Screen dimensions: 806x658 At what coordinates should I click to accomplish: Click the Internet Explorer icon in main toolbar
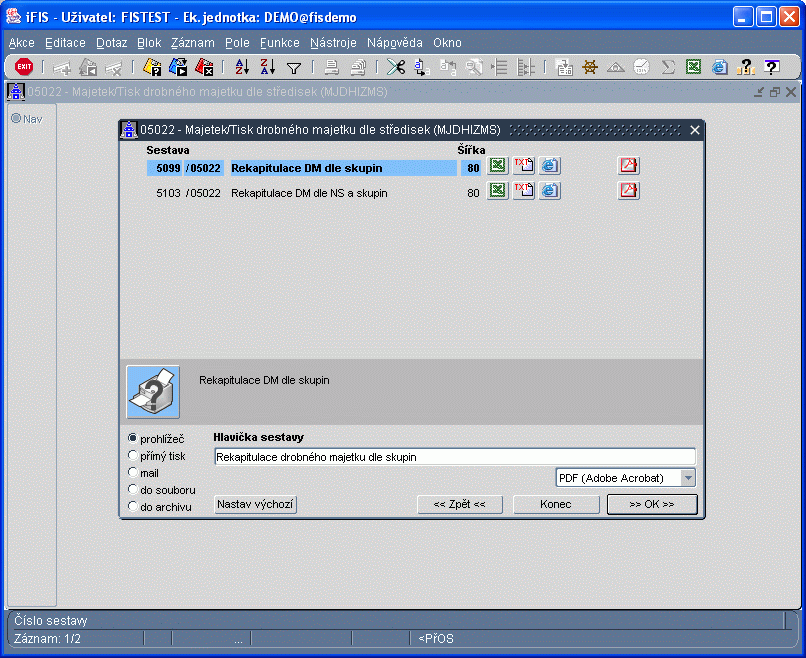coord(720,67)
